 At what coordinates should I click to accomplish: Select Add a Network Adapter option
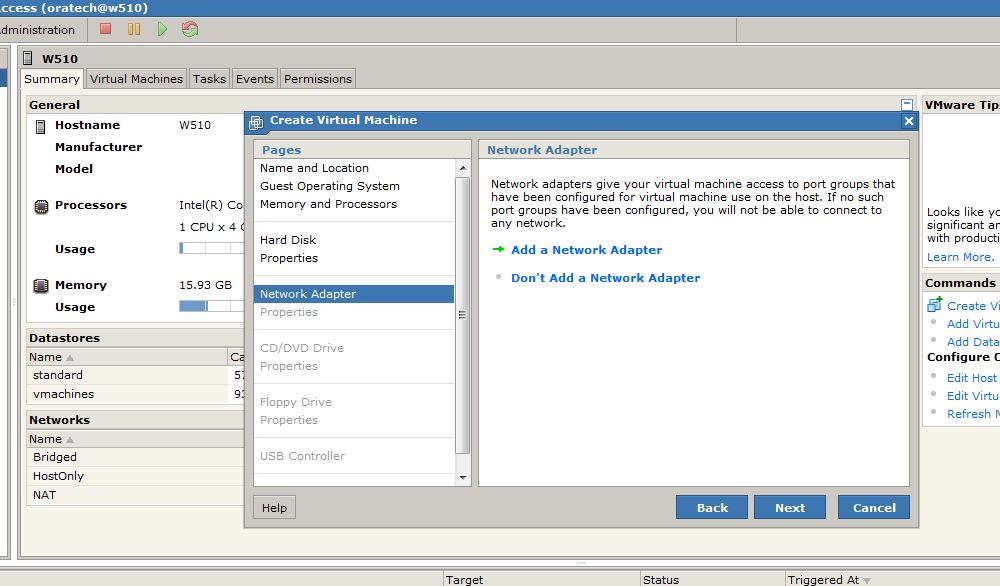coord(586,250)
